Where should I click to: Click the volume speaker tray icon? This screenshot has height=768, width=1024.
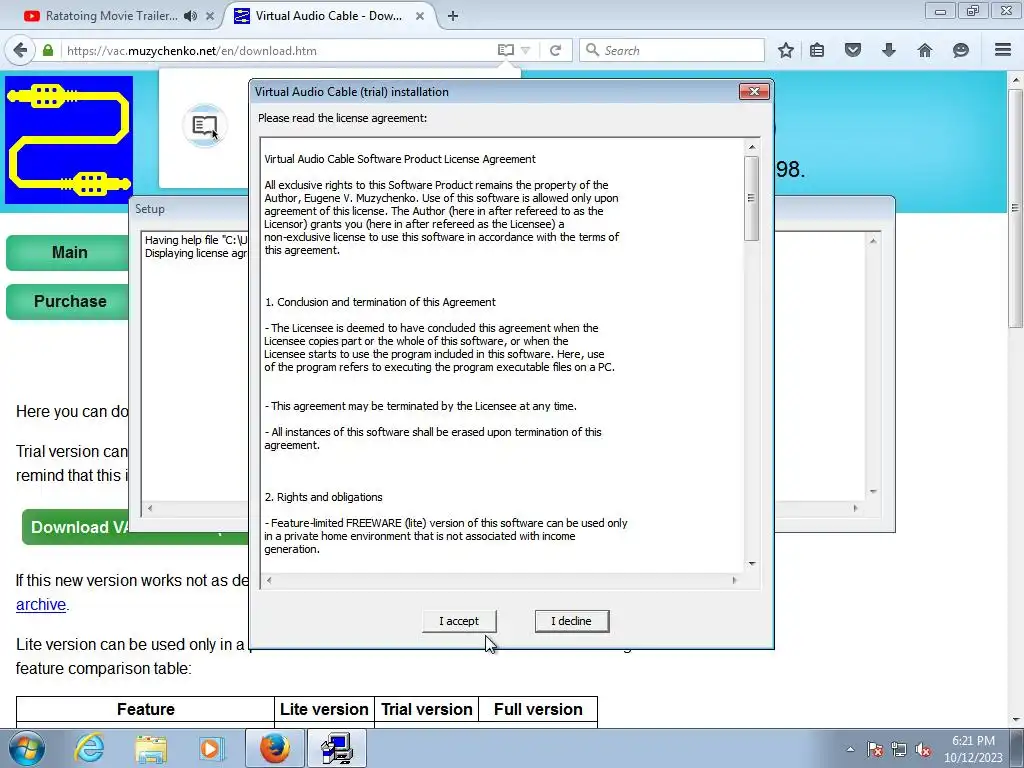(x=923, y=750)
